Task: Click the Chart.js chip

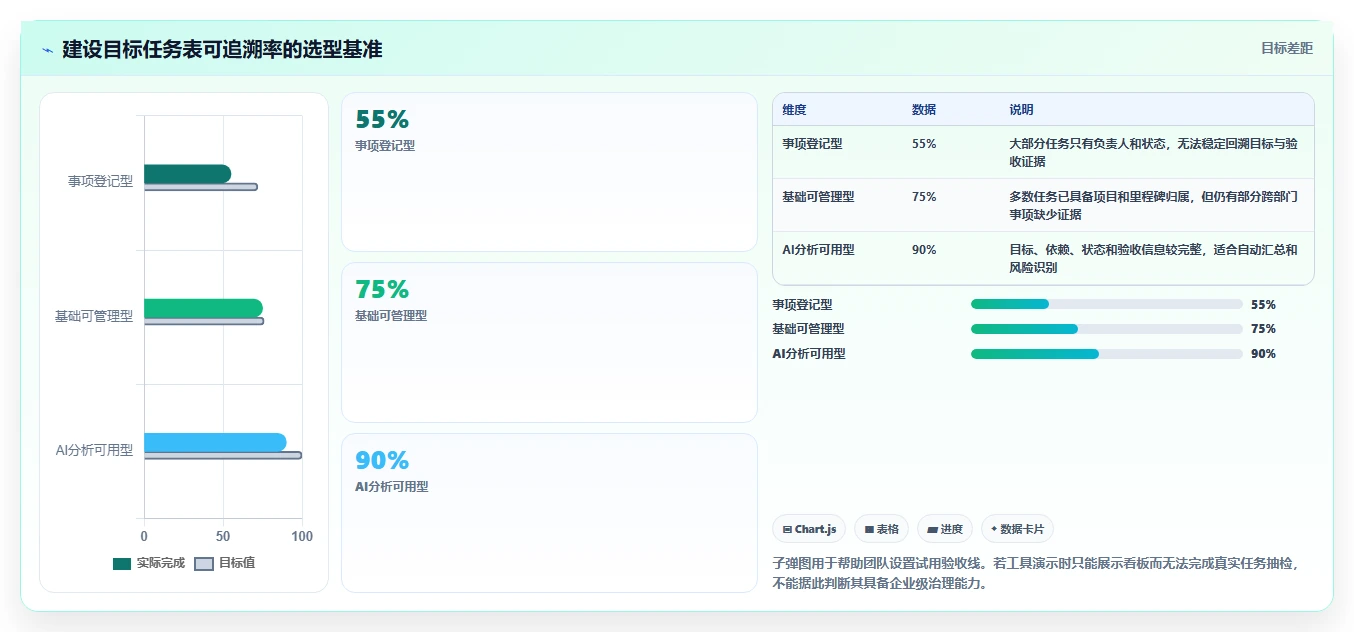Action: (x=809, y=529)
